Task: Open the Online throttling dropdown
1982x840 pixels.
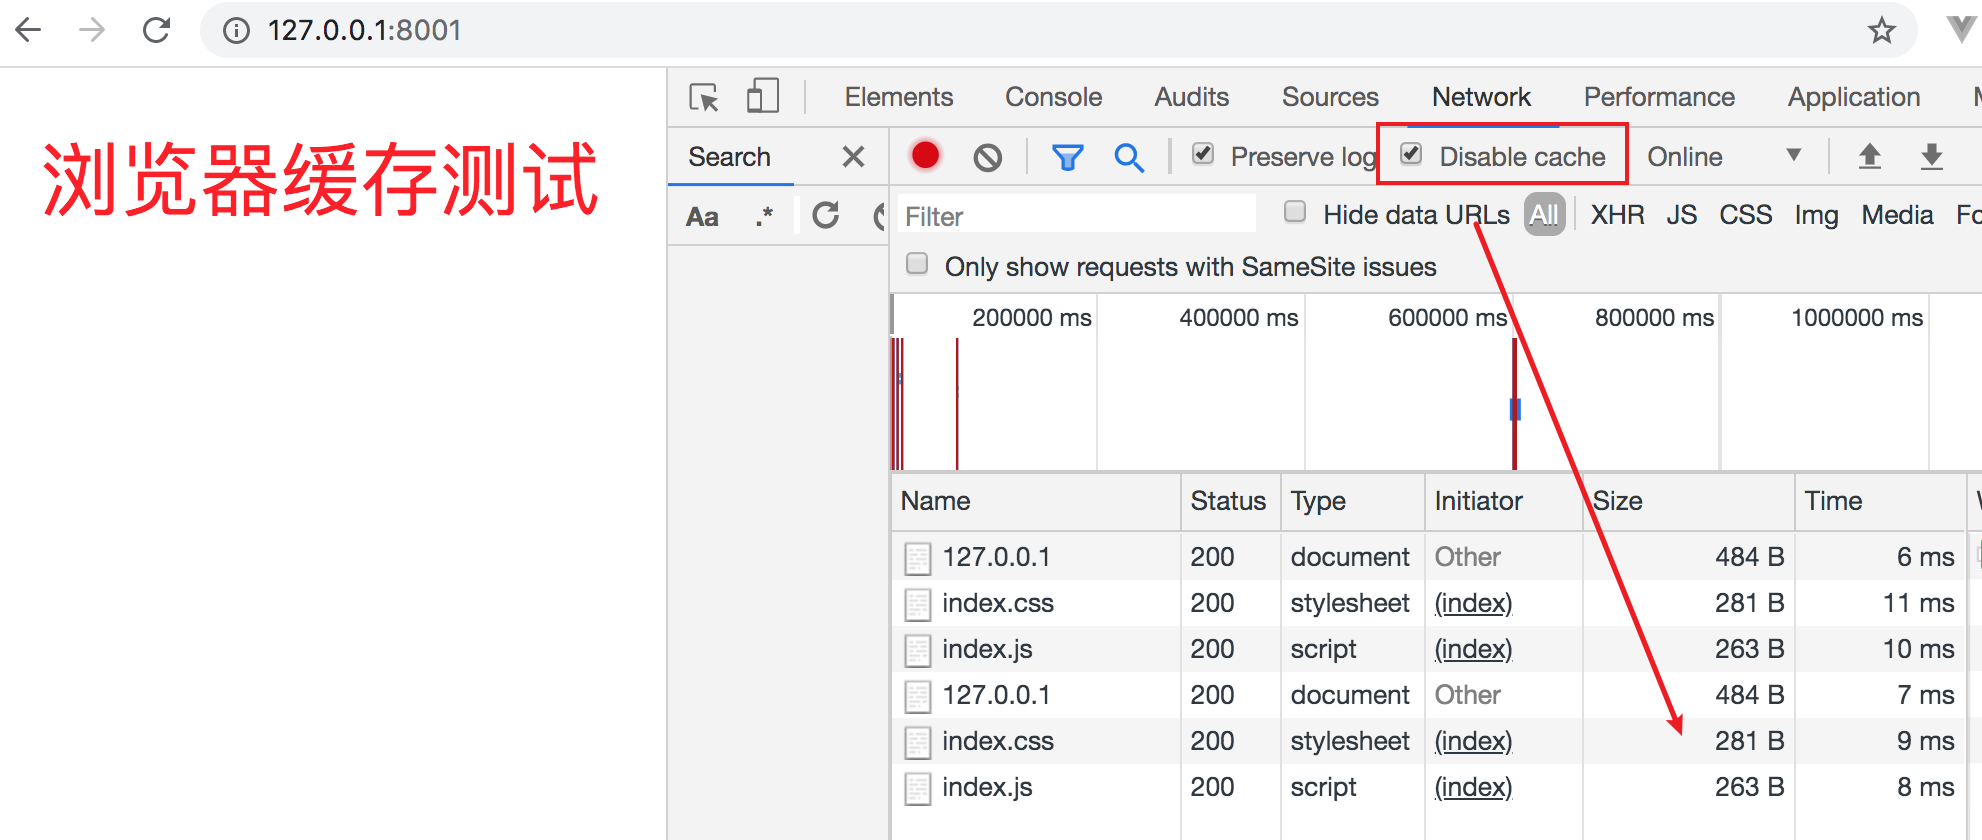Action: coord(1724,157)
